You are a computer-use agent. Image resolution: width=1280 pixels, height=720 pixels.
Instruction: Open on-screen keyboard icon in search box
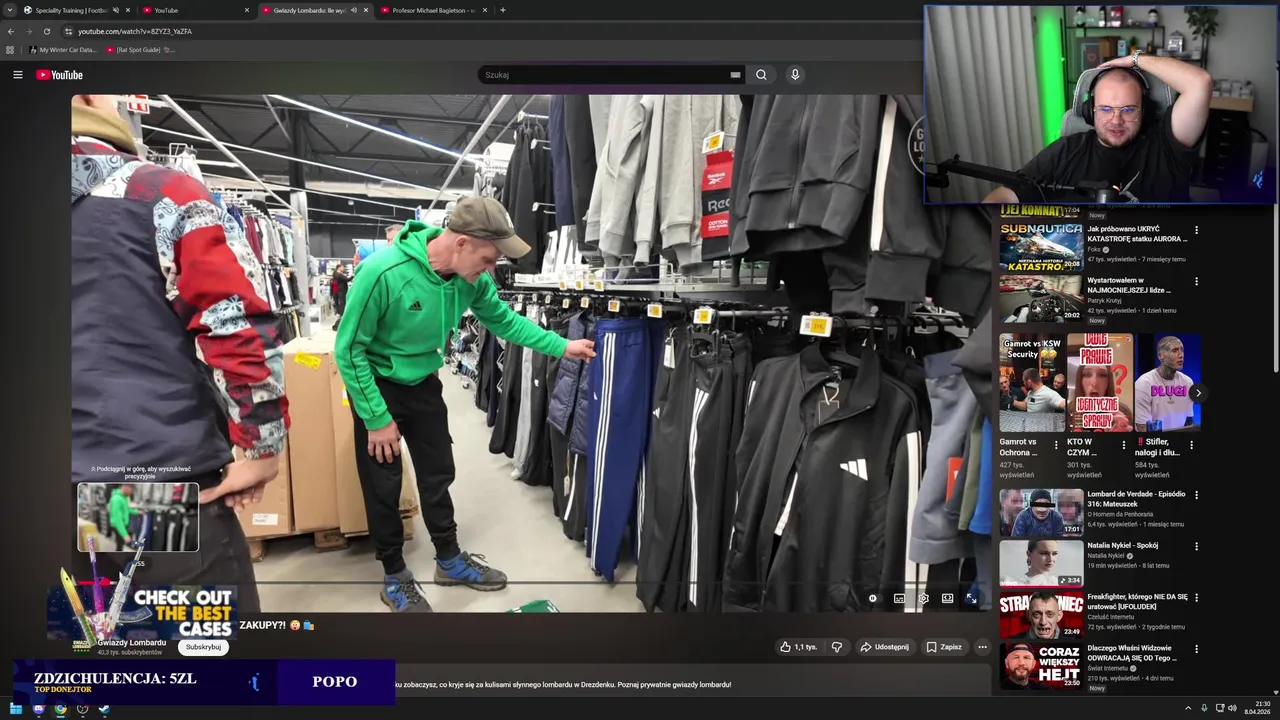[x=735, y=75]
